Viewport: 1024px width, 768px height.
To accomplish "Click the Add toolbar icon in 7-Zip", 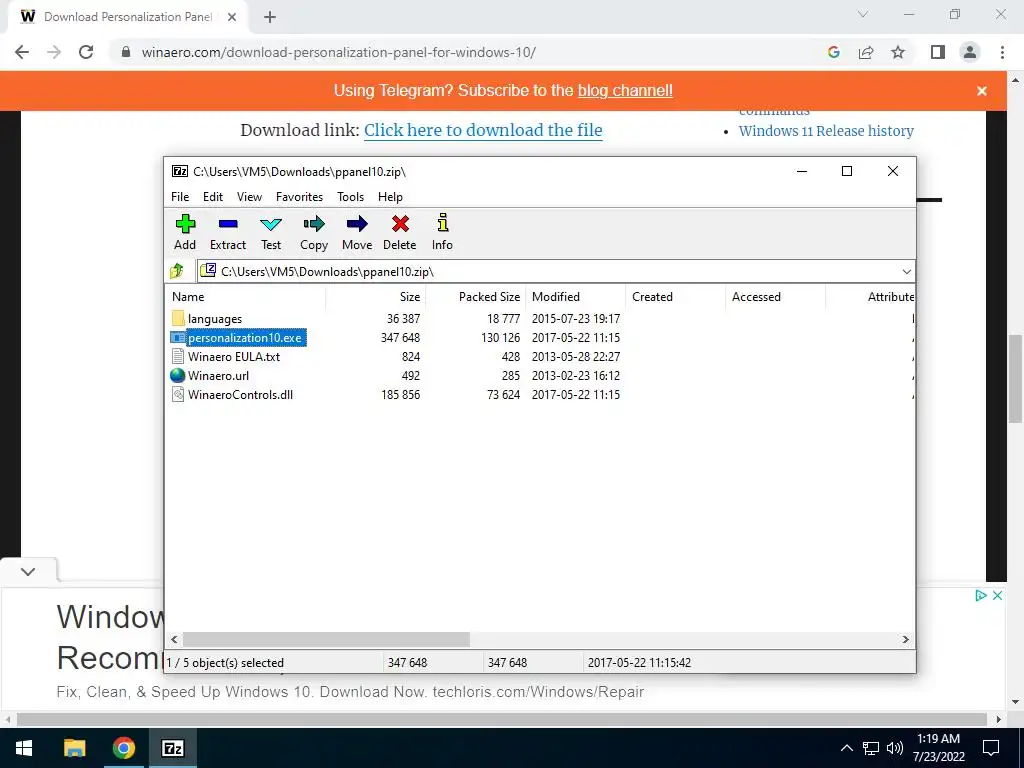I will (x=185, y=224).
